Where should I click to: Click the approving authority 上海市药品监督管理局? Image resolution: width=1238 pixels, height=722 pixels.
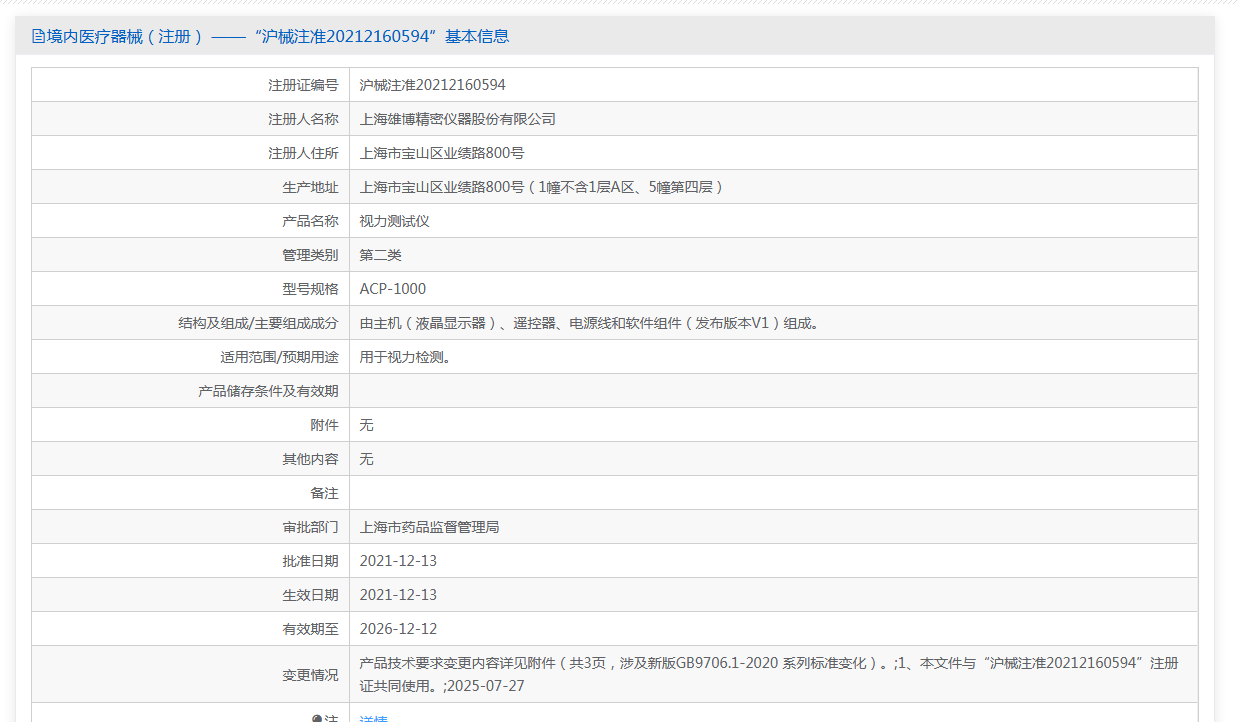click(x=430, y=527)
